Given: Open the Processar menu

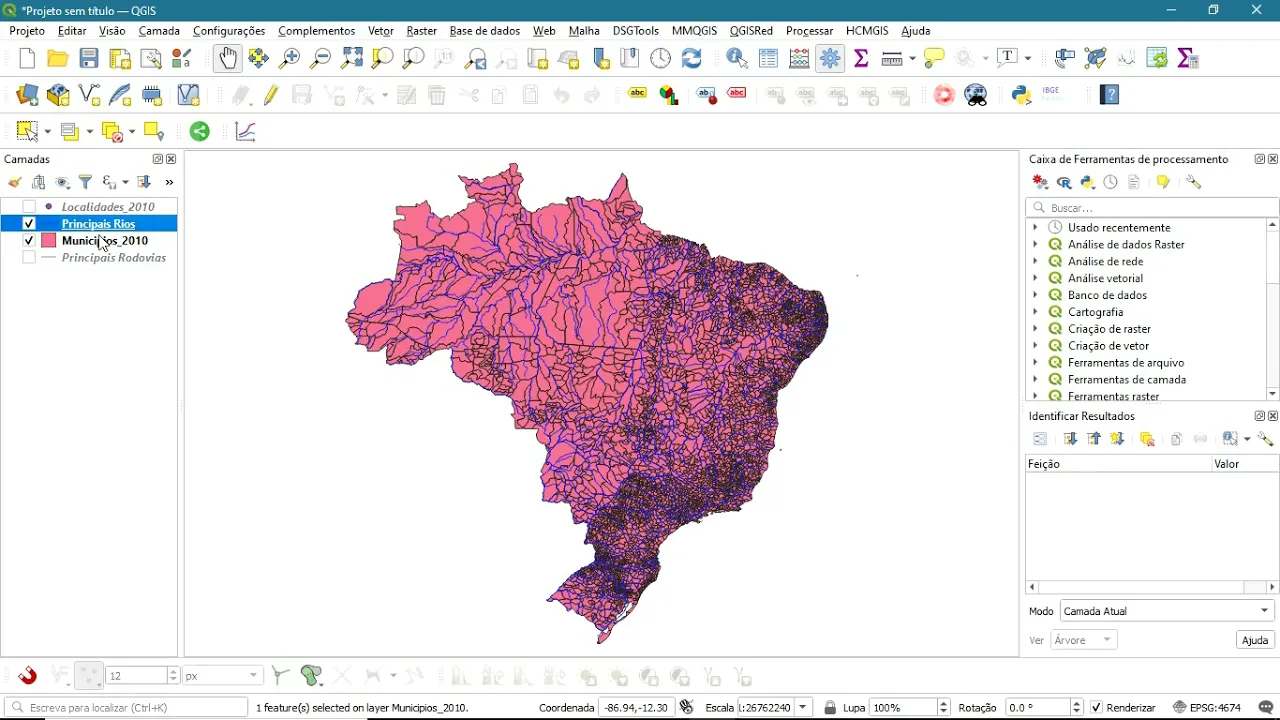Looking at the screenshot, I should click(x=809, y=31).
